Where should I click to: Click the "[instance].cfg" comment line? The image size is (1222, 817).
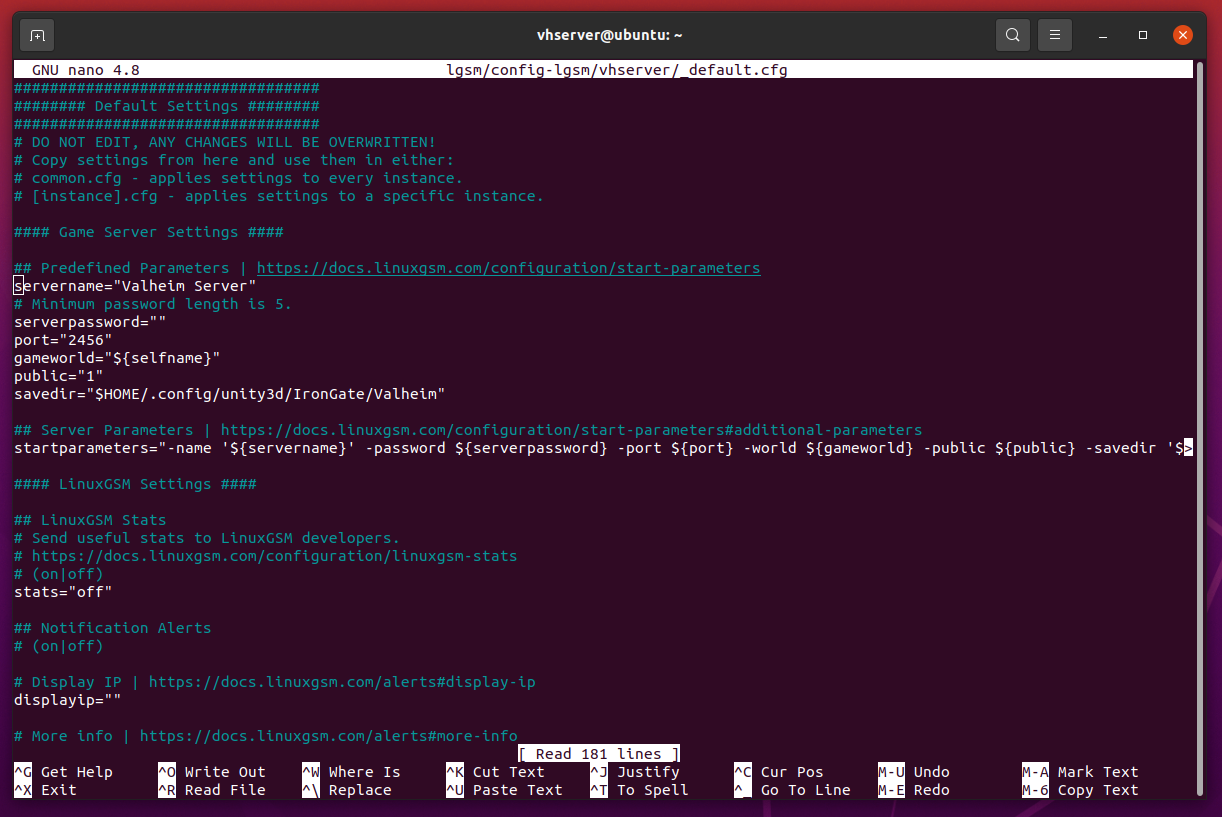click(x=279, y=196)
